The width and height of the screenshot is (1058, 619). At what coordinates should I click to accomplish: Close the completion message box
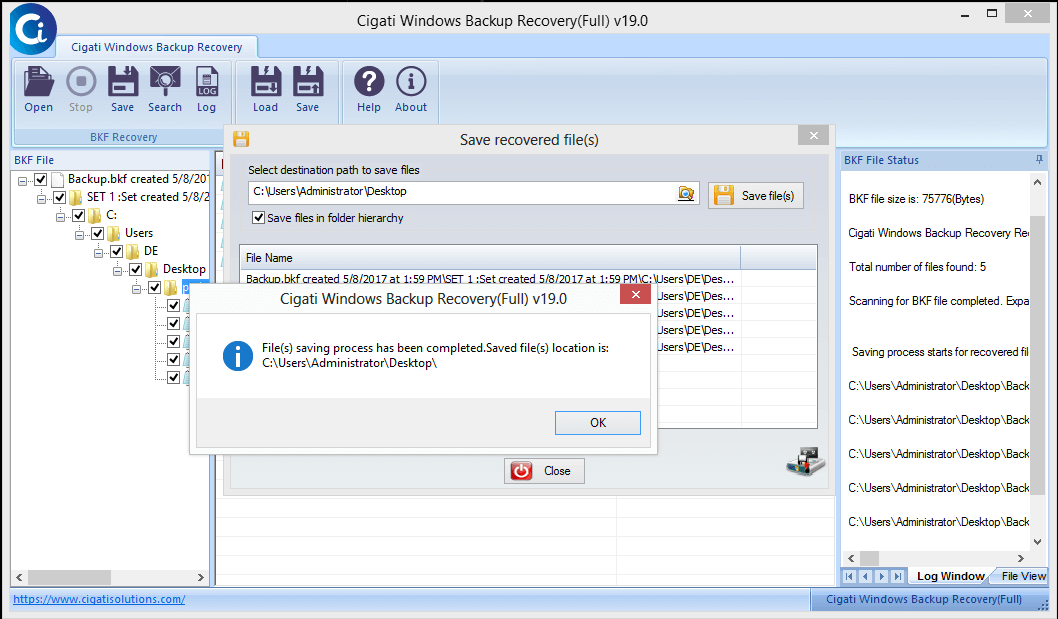(635, 294)
